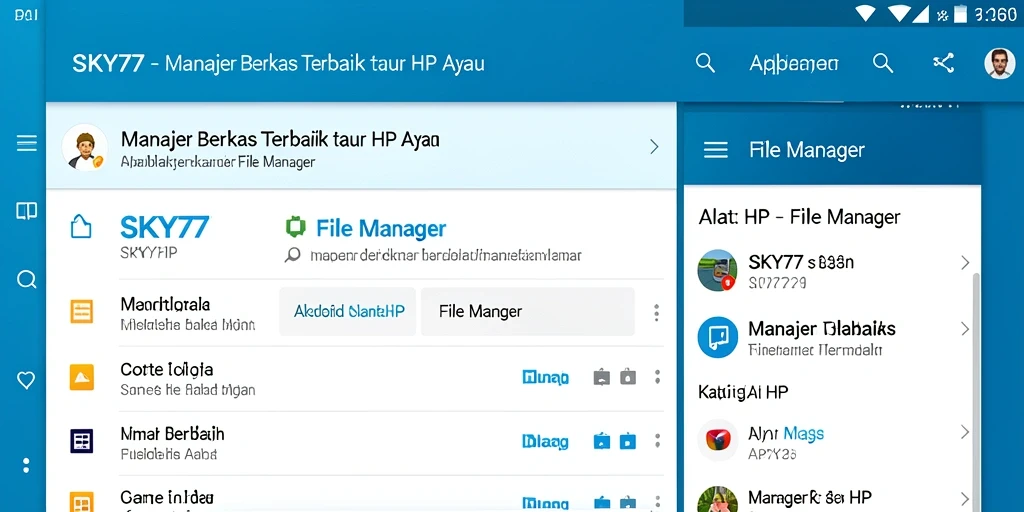Open favorites heart icon in sidebar
This screenshot has width=1024, height=512.
click(26, 380)
